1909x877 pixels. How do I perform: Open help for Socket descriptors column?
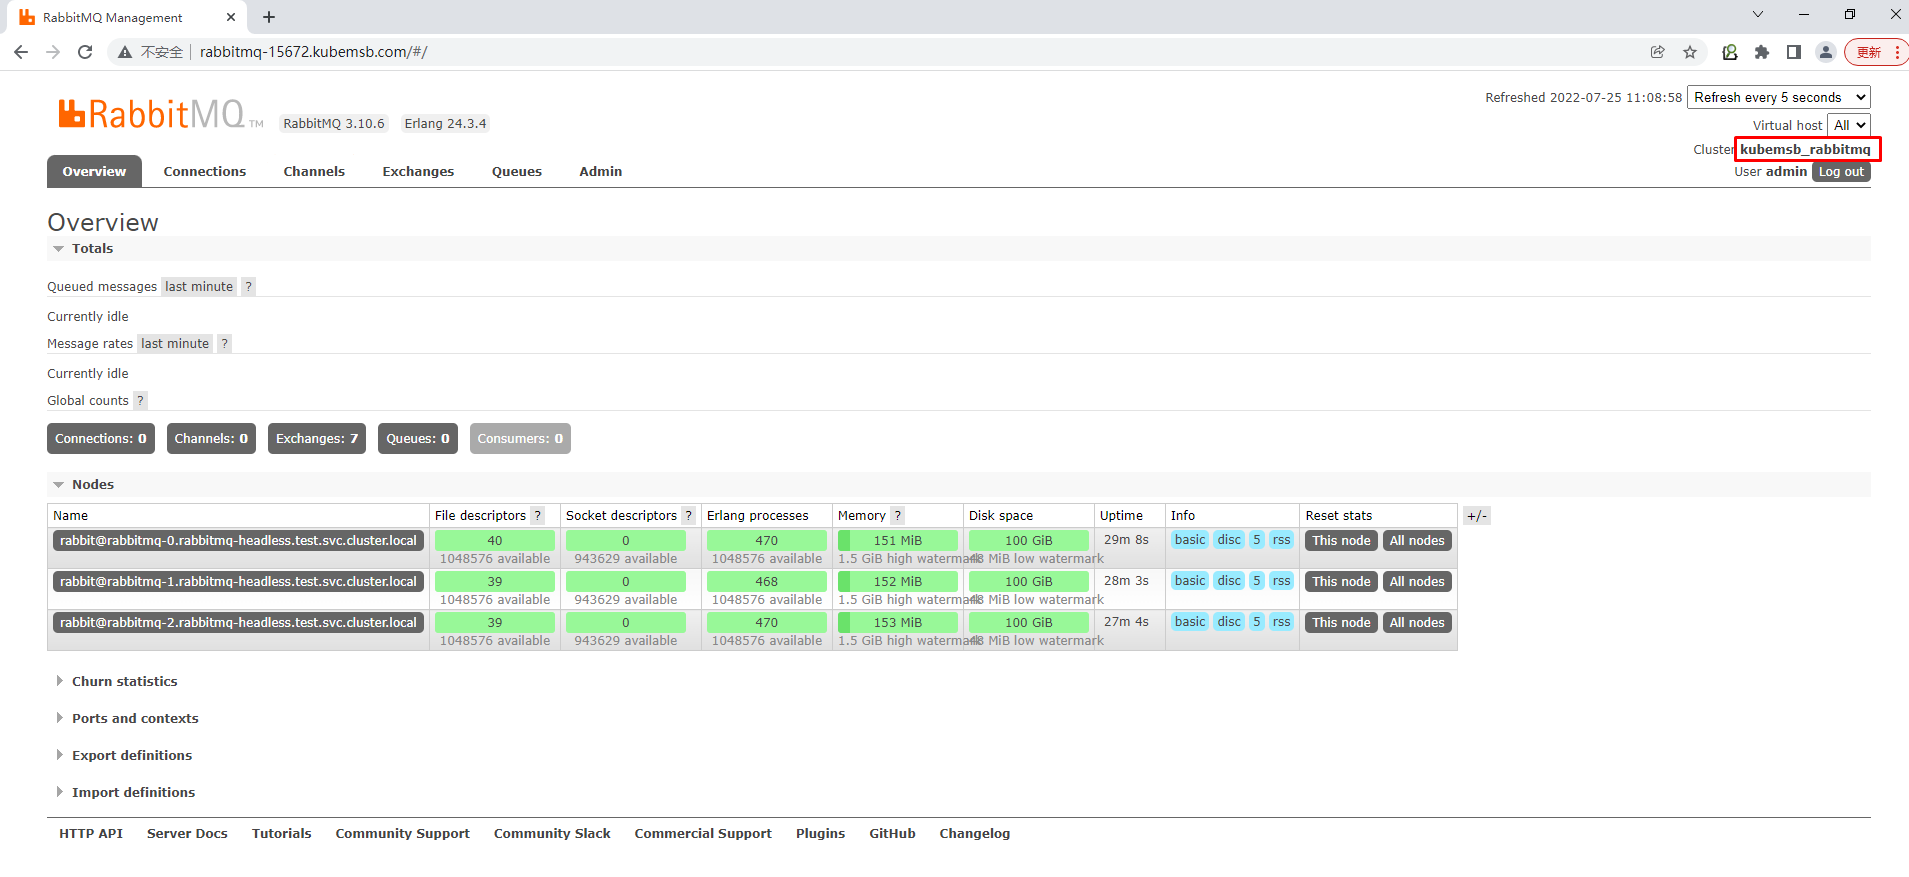tap(689, 516)
